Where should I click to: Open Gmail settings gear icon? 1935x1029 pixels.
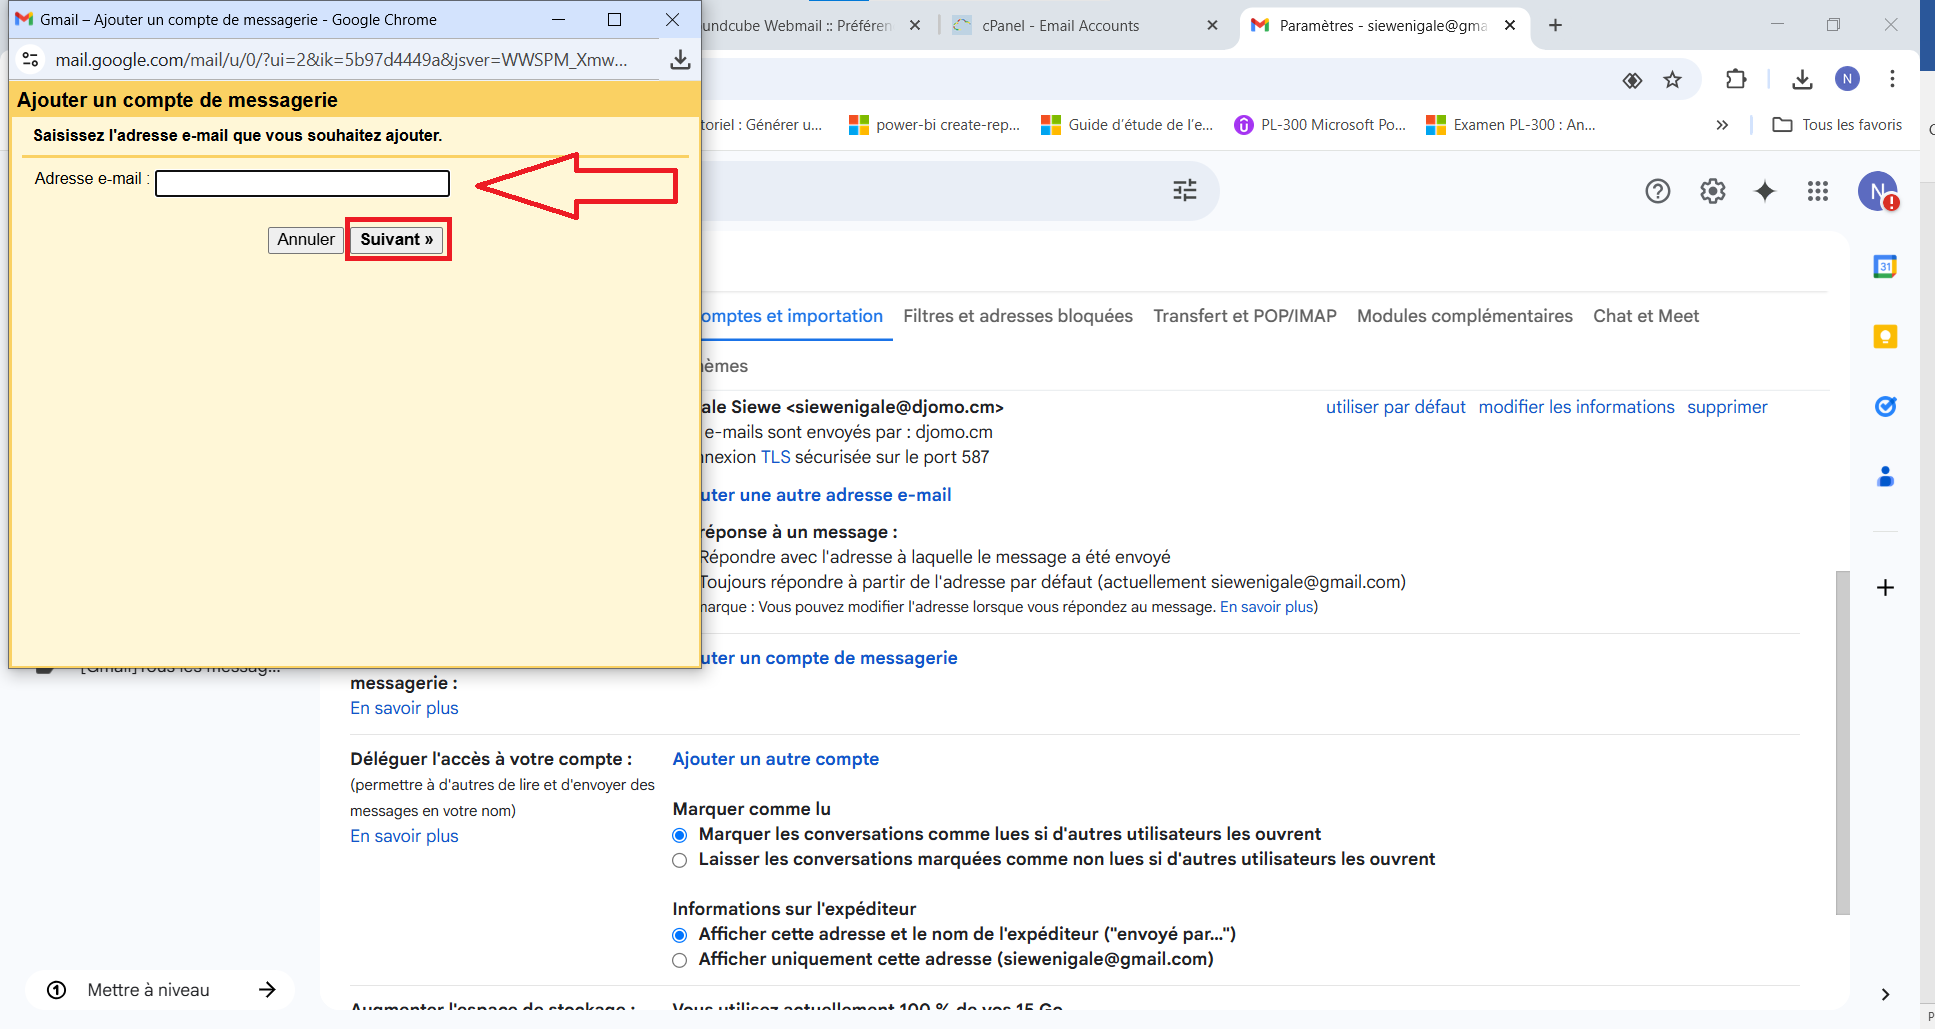[1713, 191]
